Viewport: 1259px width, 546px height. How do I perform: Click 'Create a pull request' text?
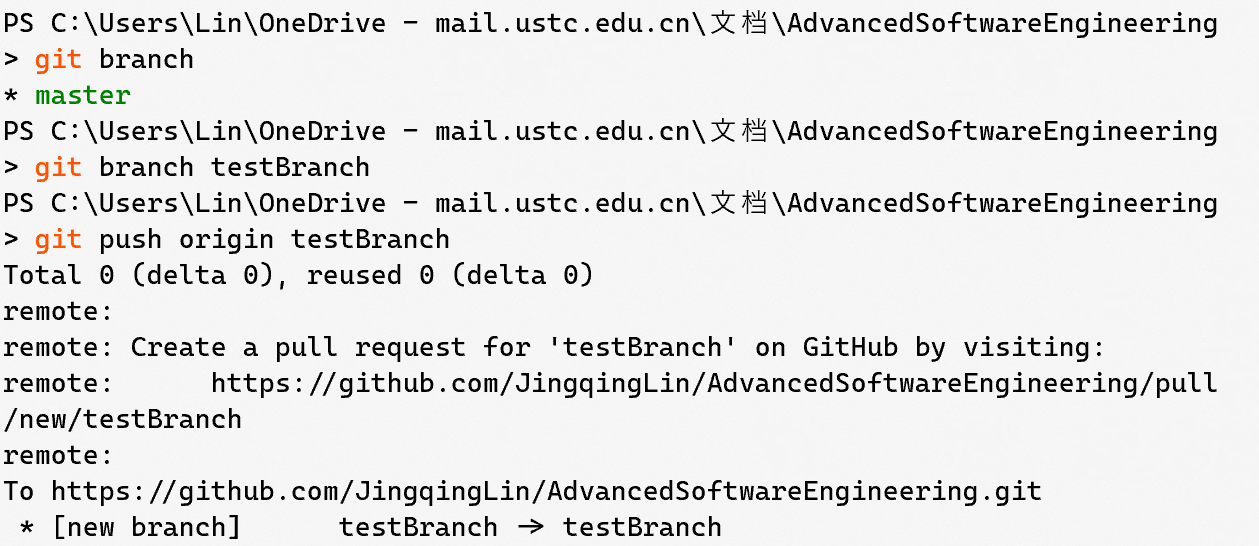pyautogui.click(x=298, y=347)
